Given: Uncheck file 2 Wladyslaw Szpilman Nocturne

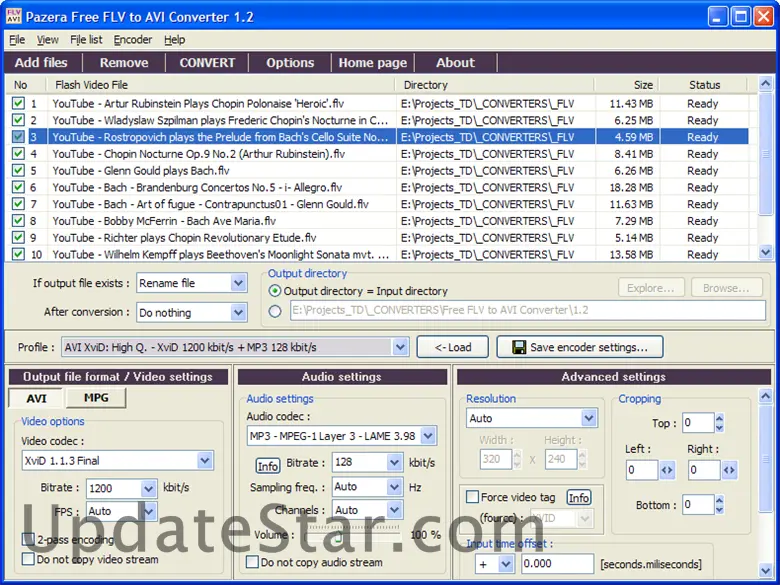Looking at the screenshot, I should (18, 120).
